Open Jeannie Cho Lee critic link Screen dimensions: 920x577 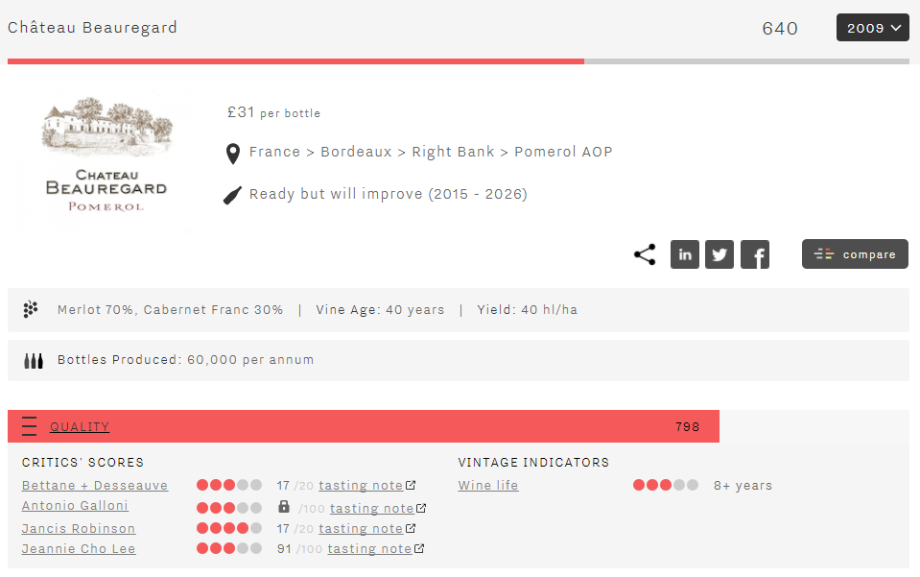79,548
